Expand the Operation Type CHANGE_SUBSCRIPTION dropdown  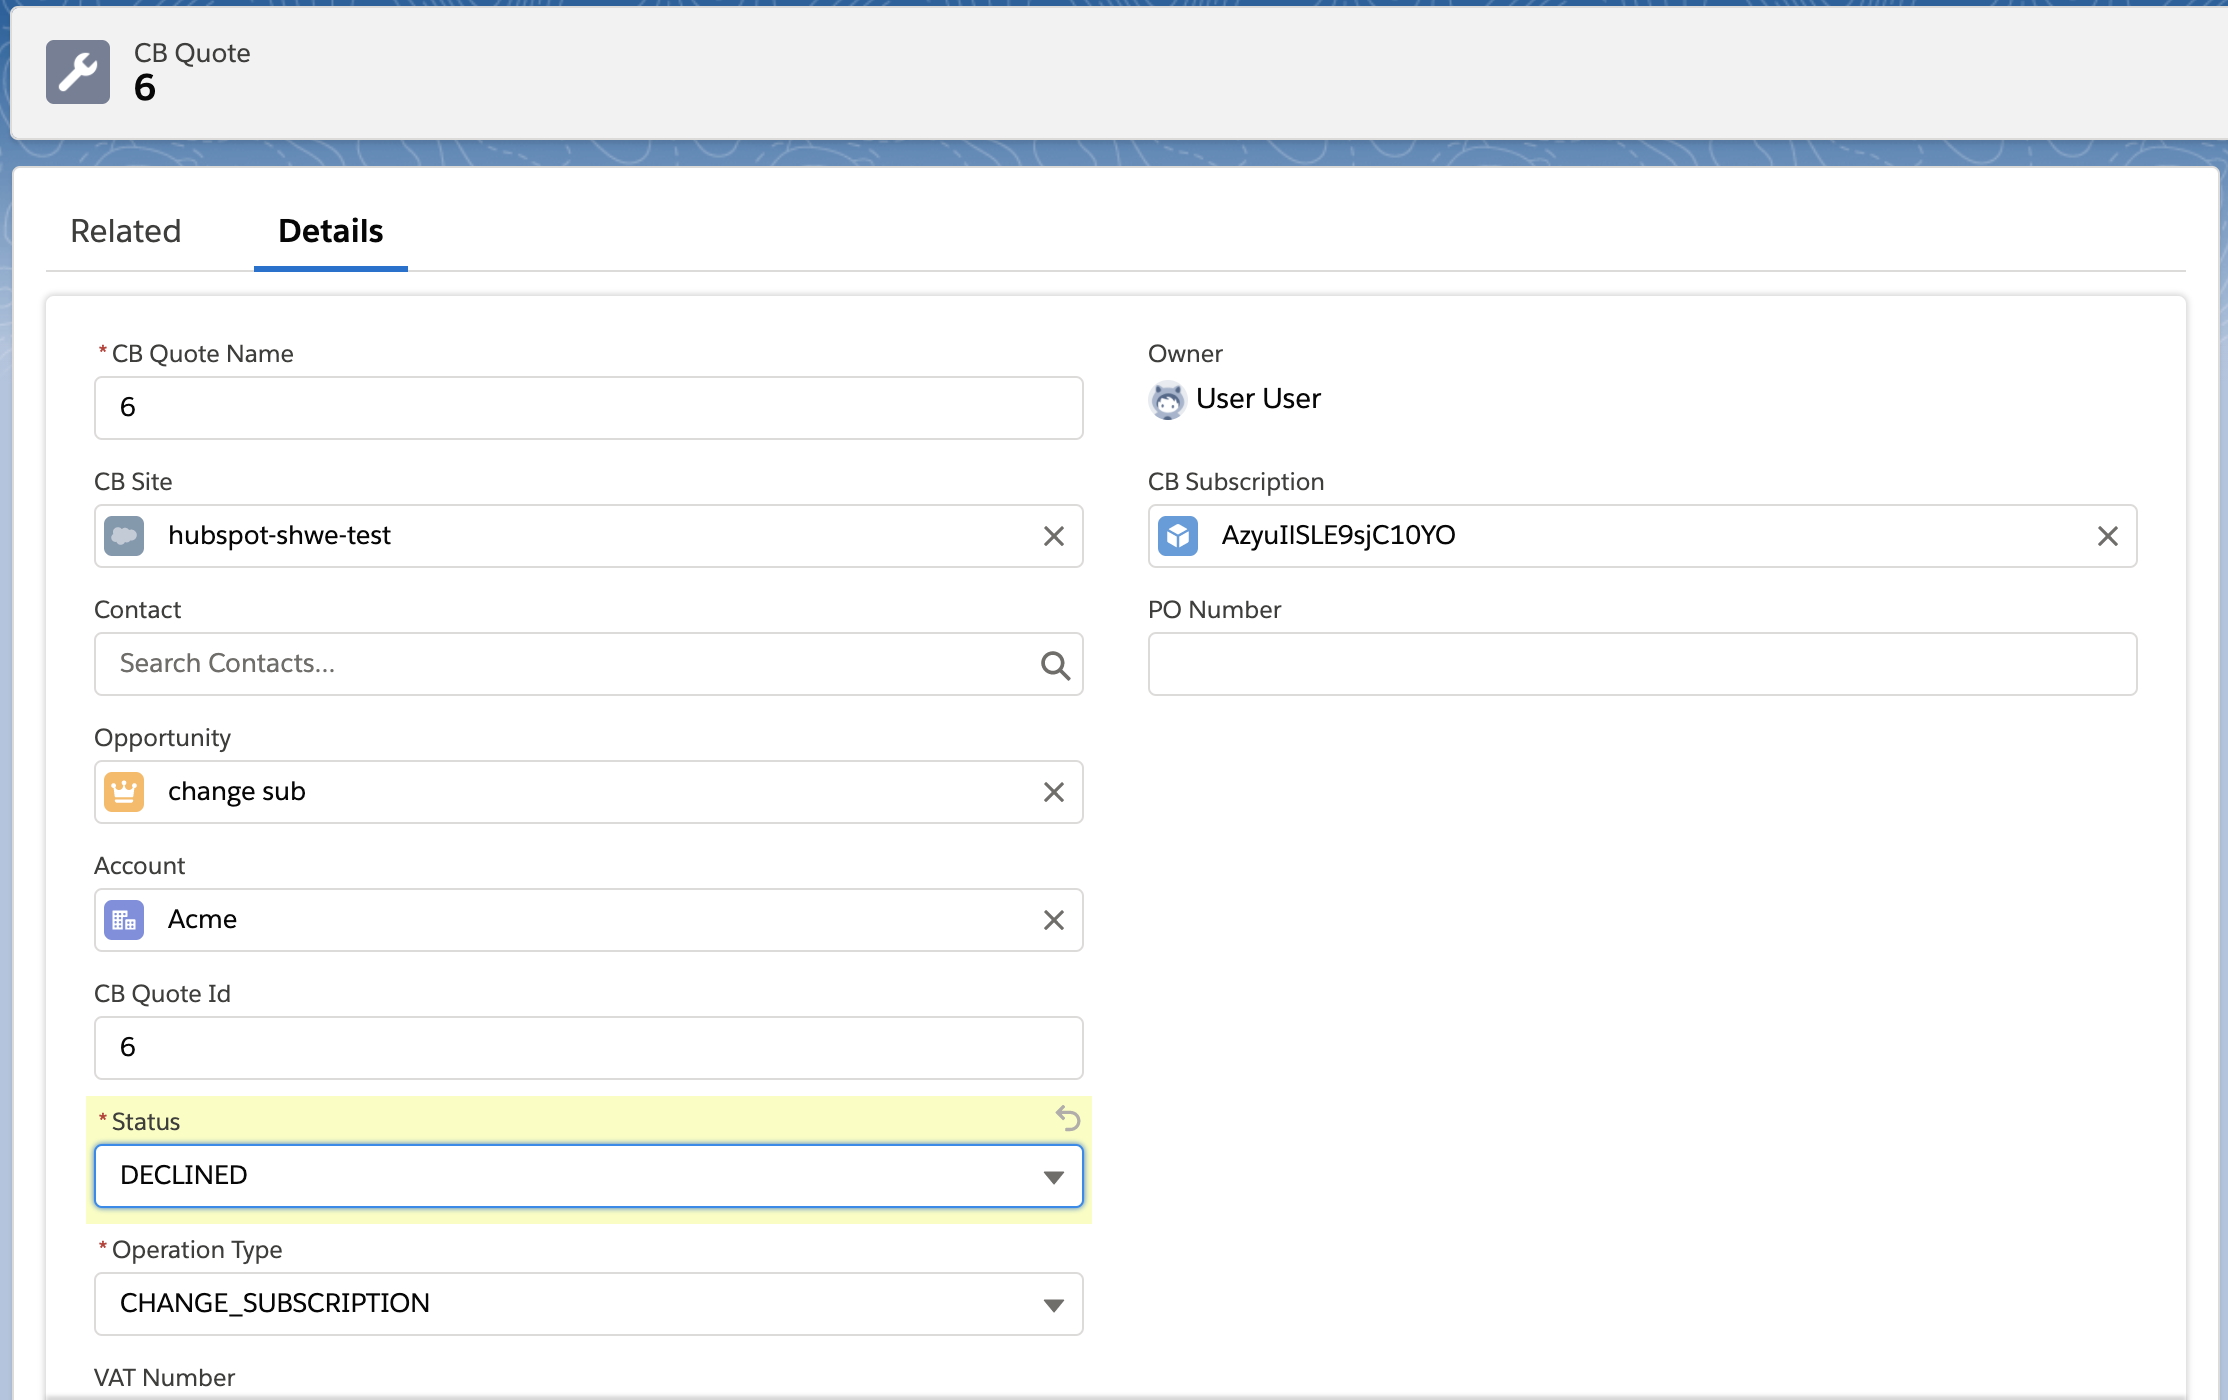[x=588, y=1304]
